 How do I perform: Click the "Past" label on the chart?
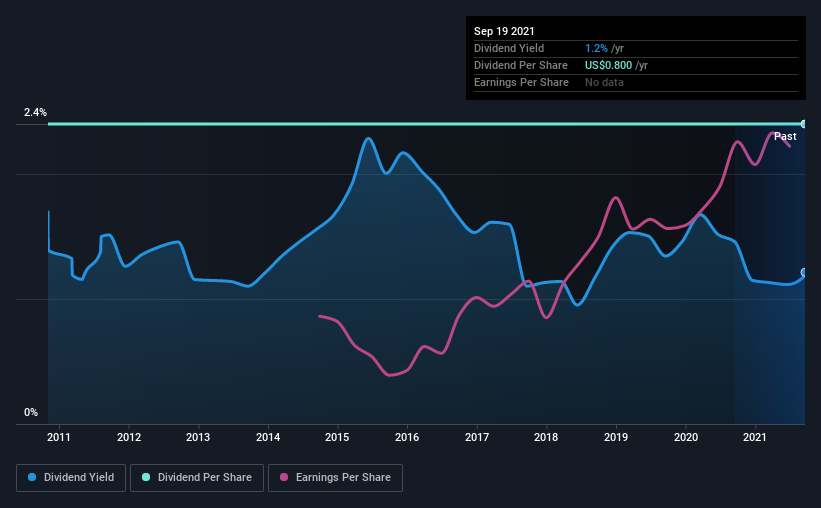785,136
